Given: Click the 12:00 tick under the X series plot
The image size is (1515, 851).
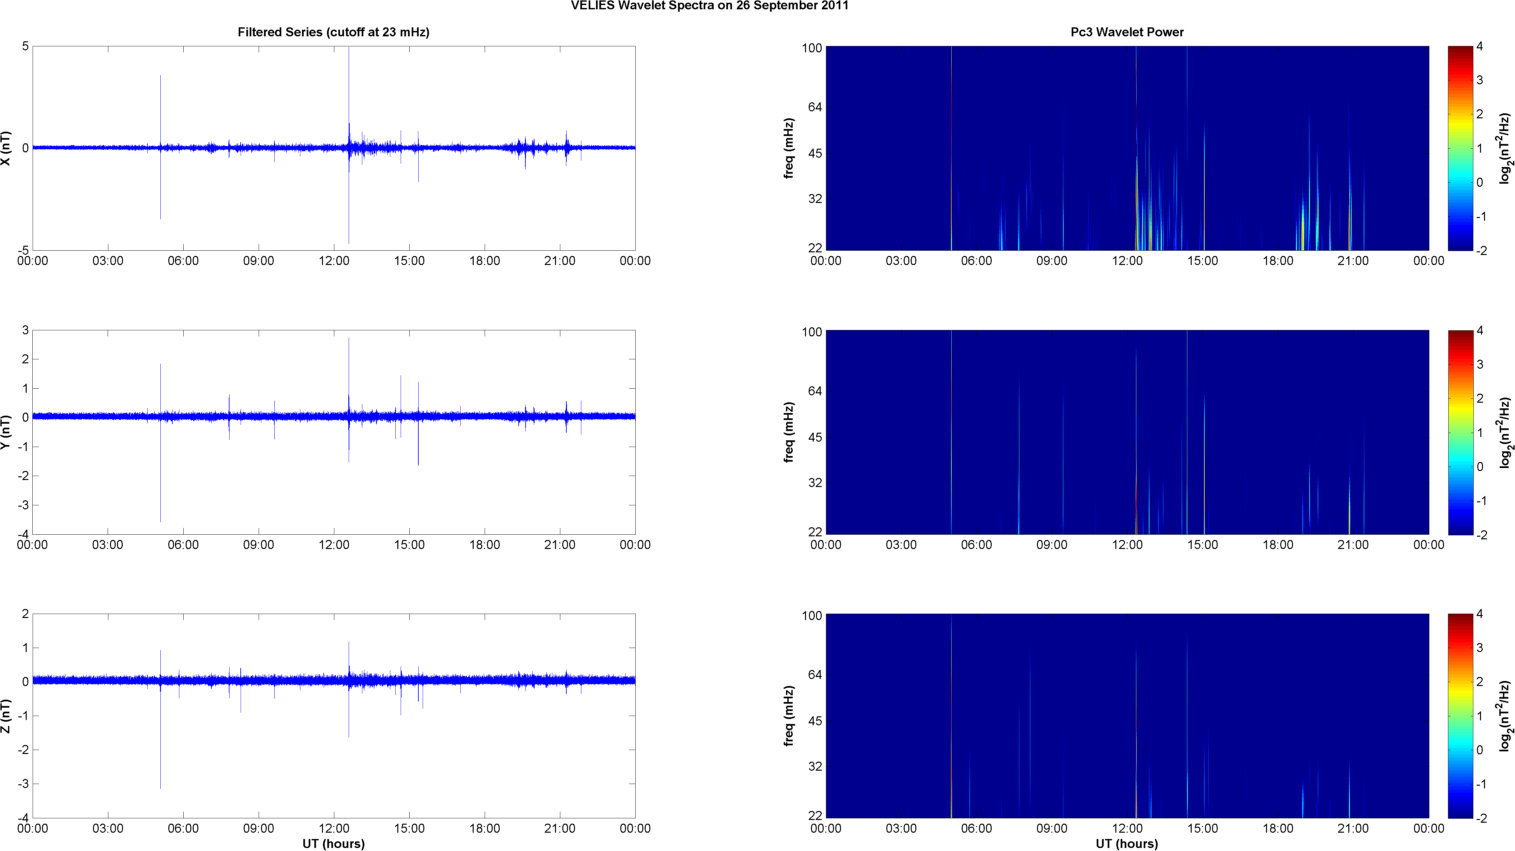Looking at the screenshot, I should [x=334, y=261].
